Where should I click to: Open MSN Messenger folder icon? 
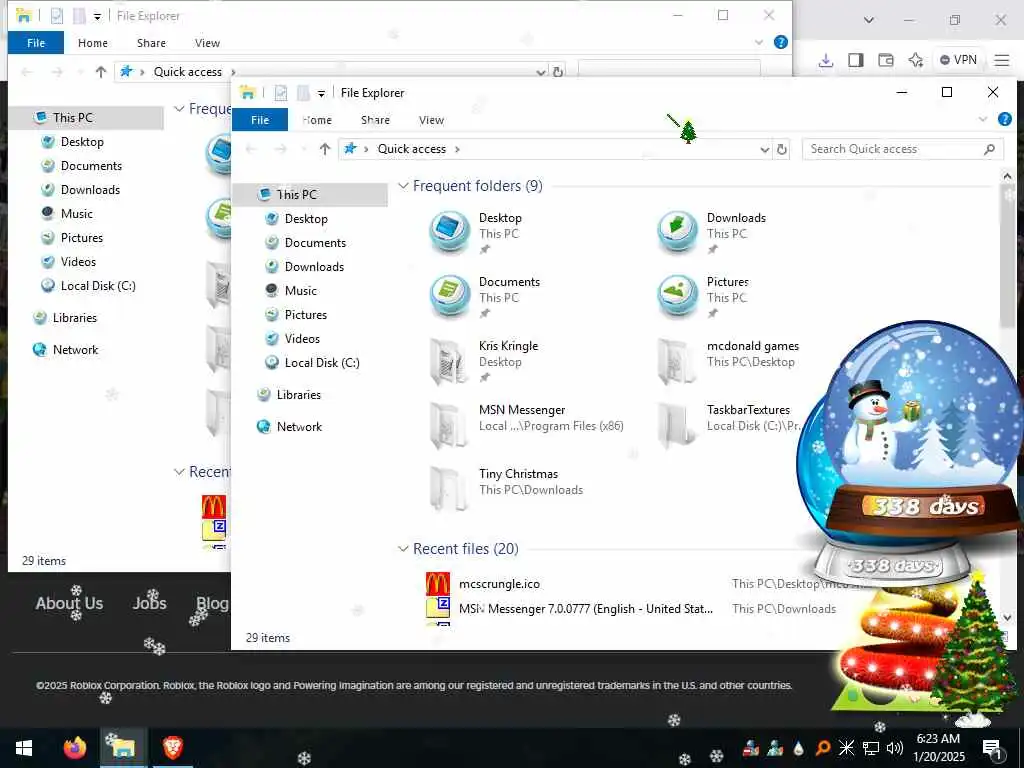pyautogui.click(x=449, y=424)
